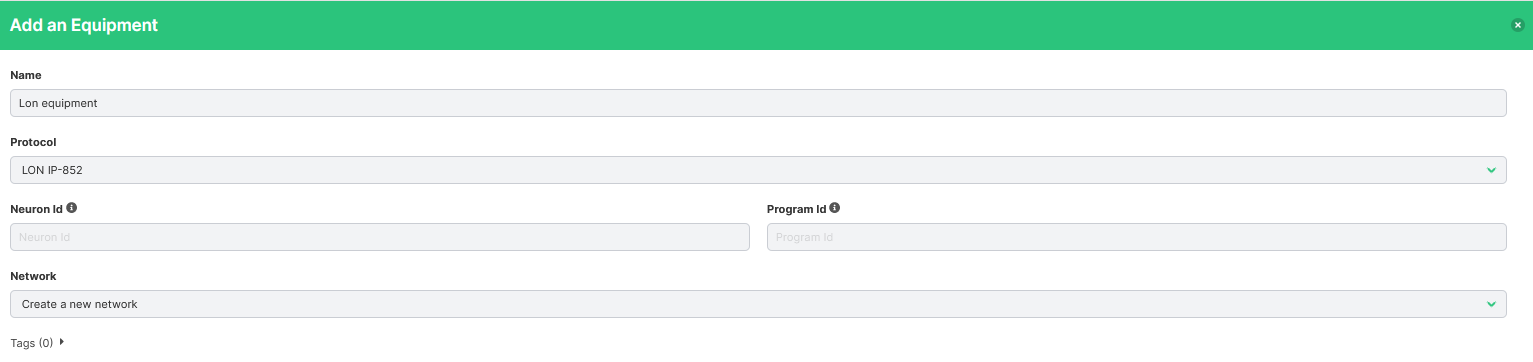Click the Program Id label text
This screenshot has height=362, width=1533.
coord(797,209)
